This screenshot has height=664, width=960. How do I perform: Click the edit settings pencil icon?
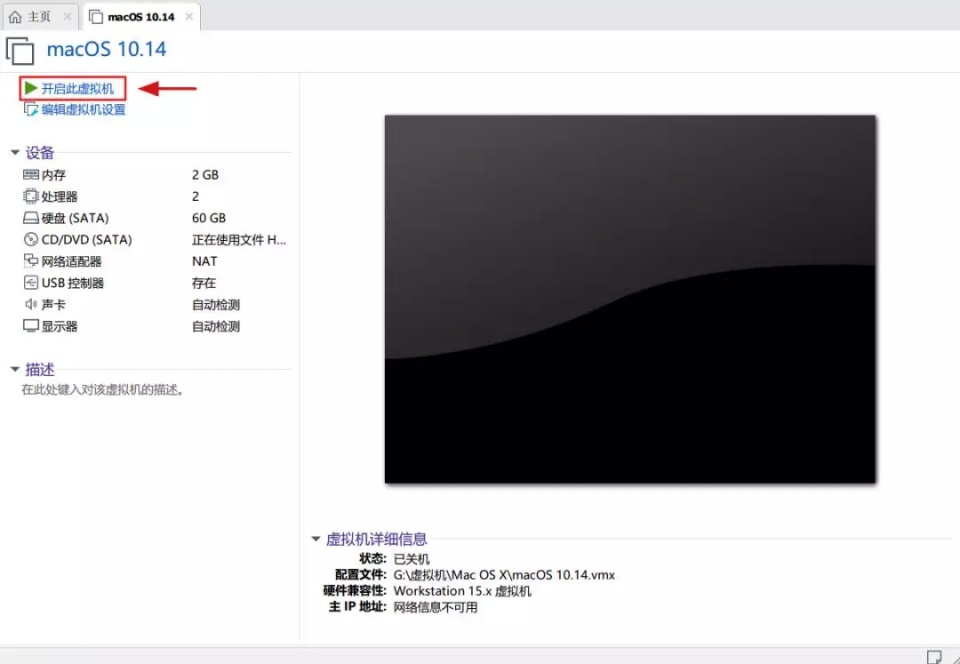pos(31,110)
